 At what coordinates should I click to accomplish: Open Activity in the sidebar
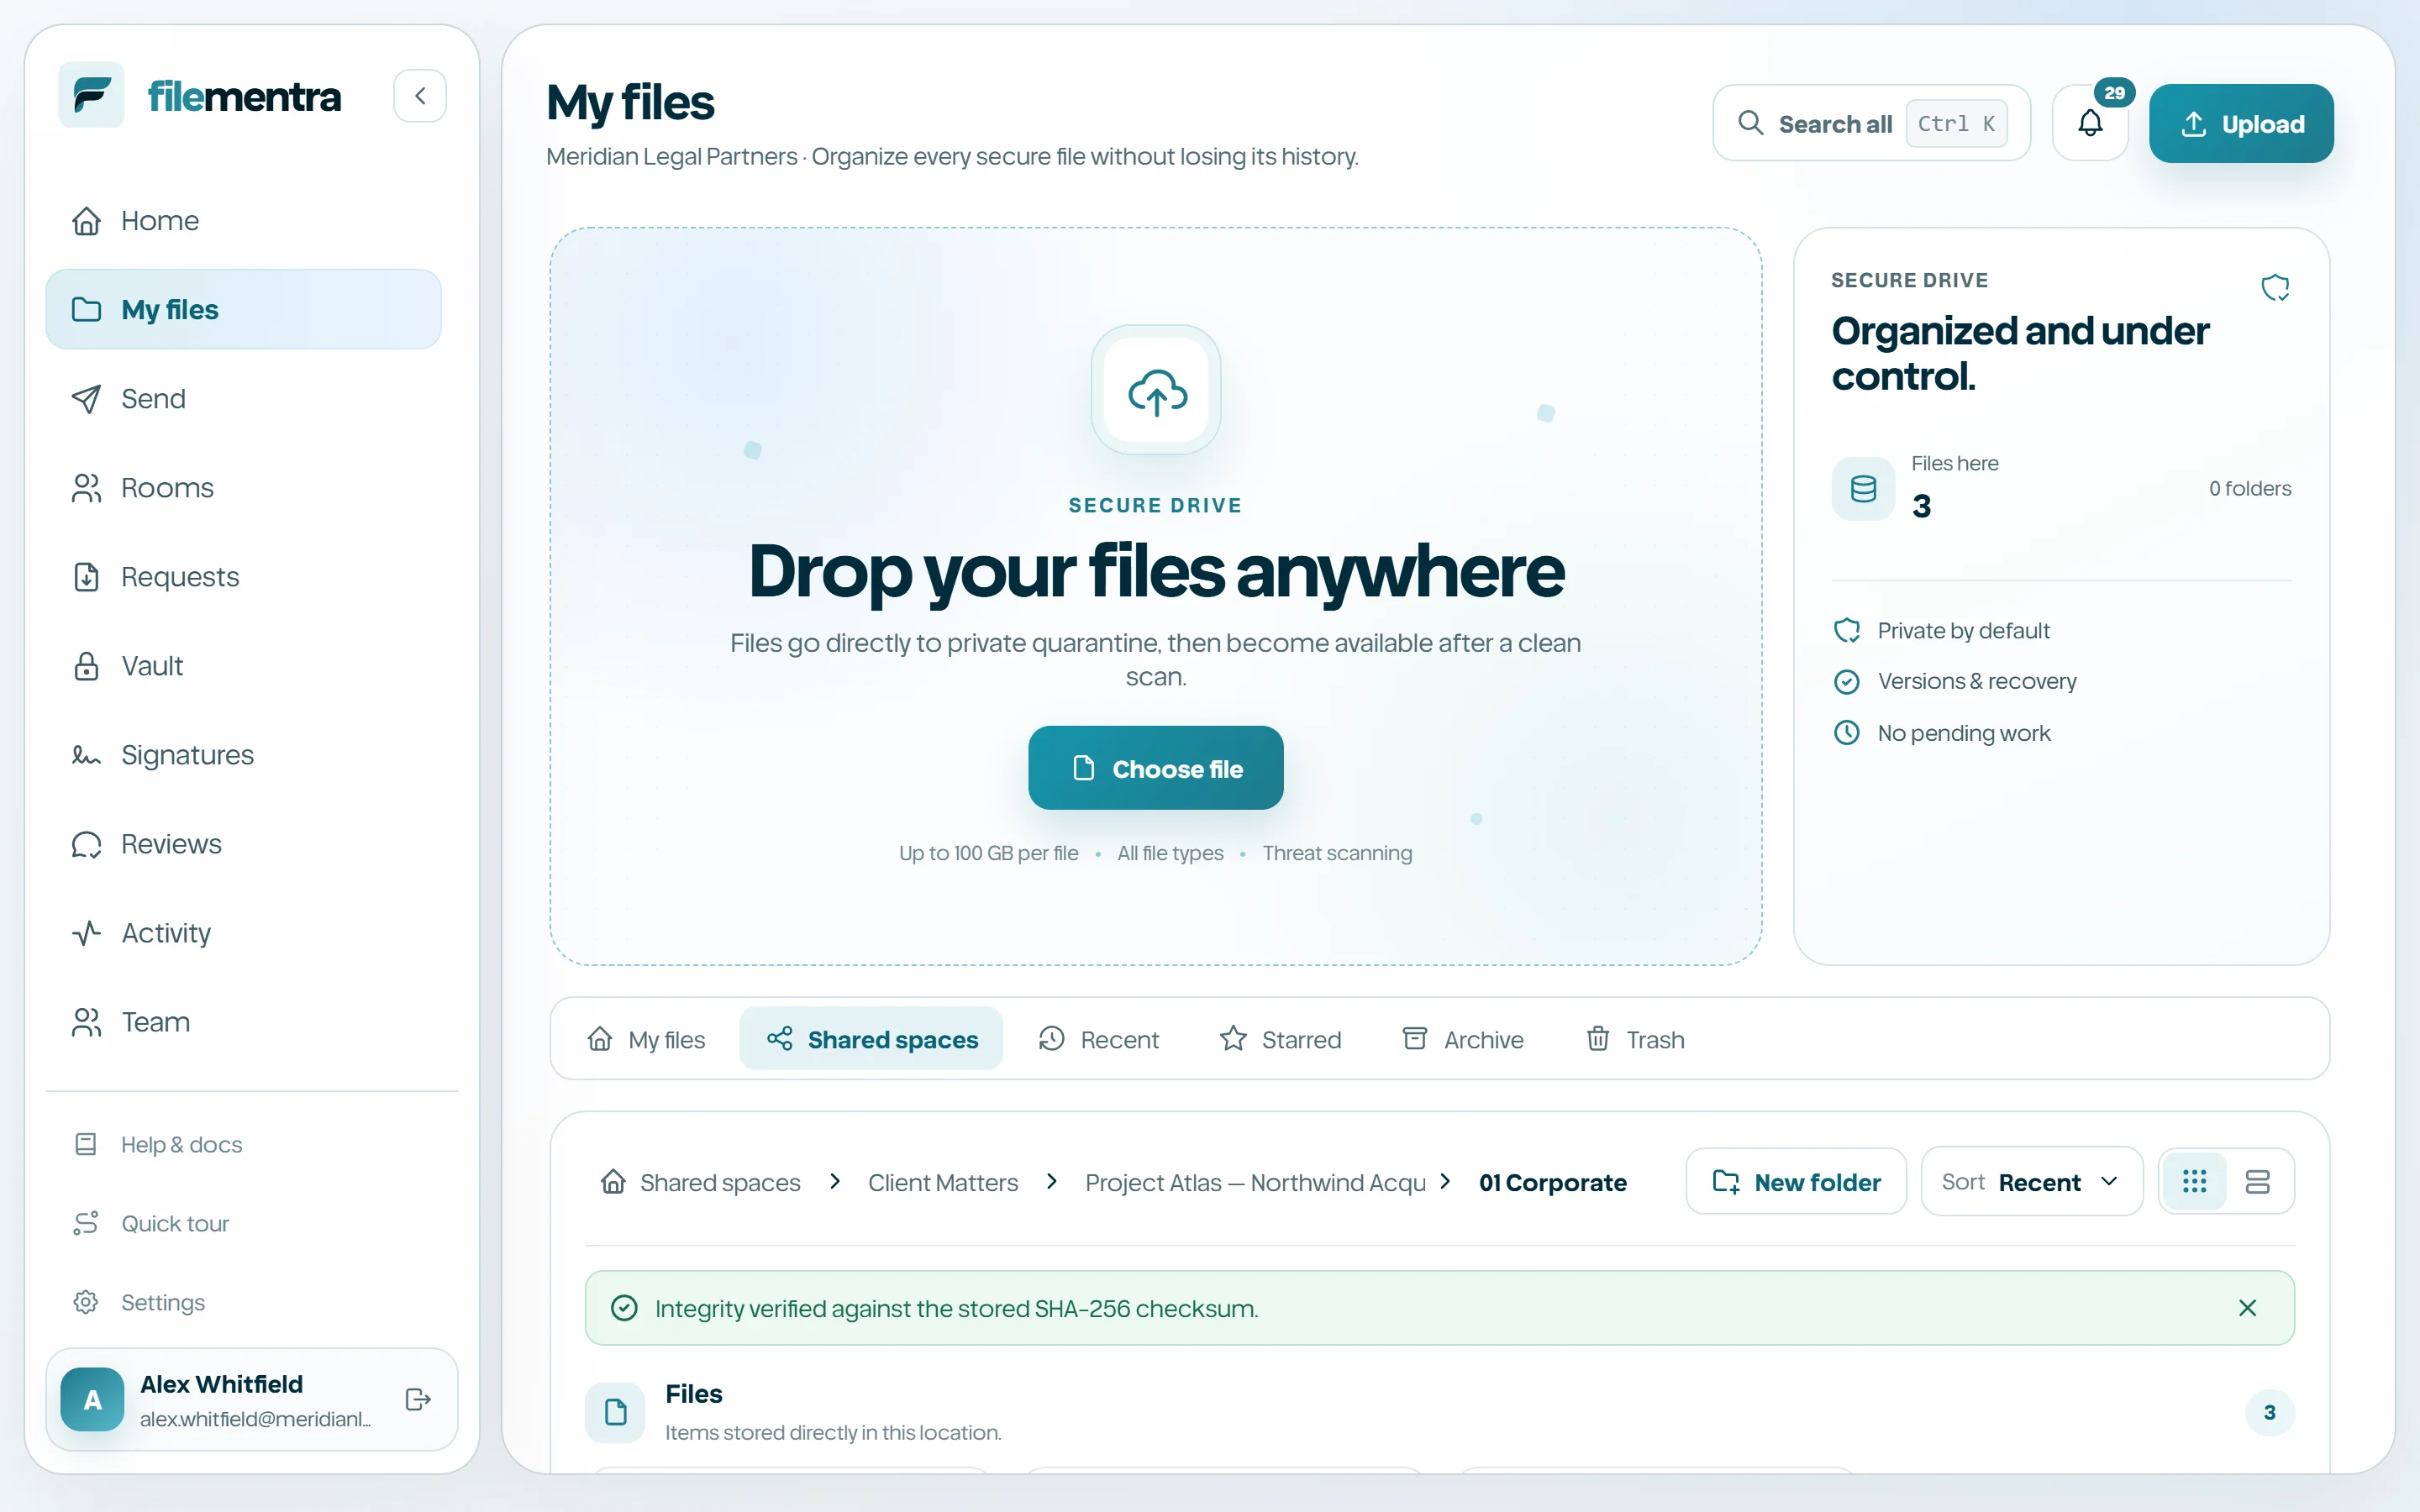click(243, 932)
